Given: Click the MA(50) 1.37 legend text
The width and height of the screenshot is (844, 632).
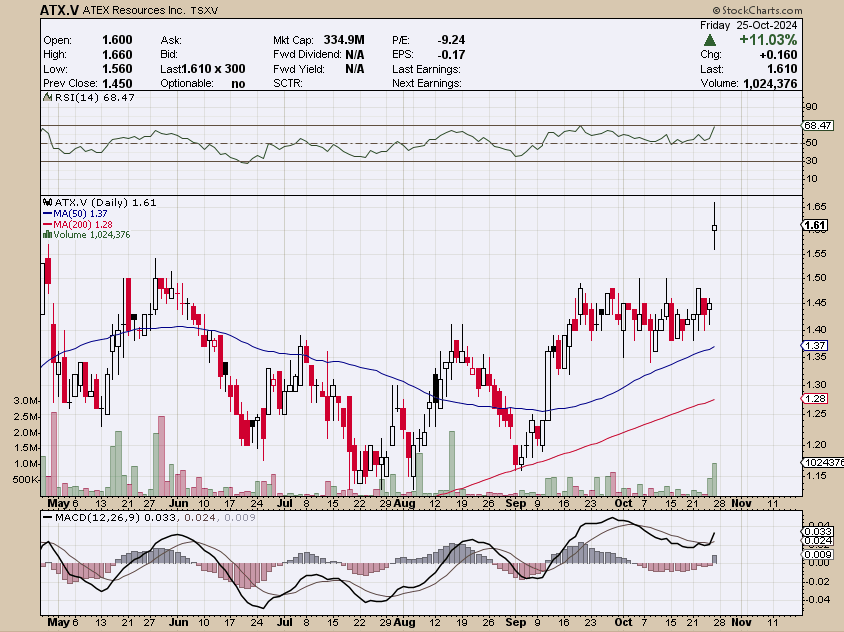Looking at the screenshot, I should click(80, 214).
